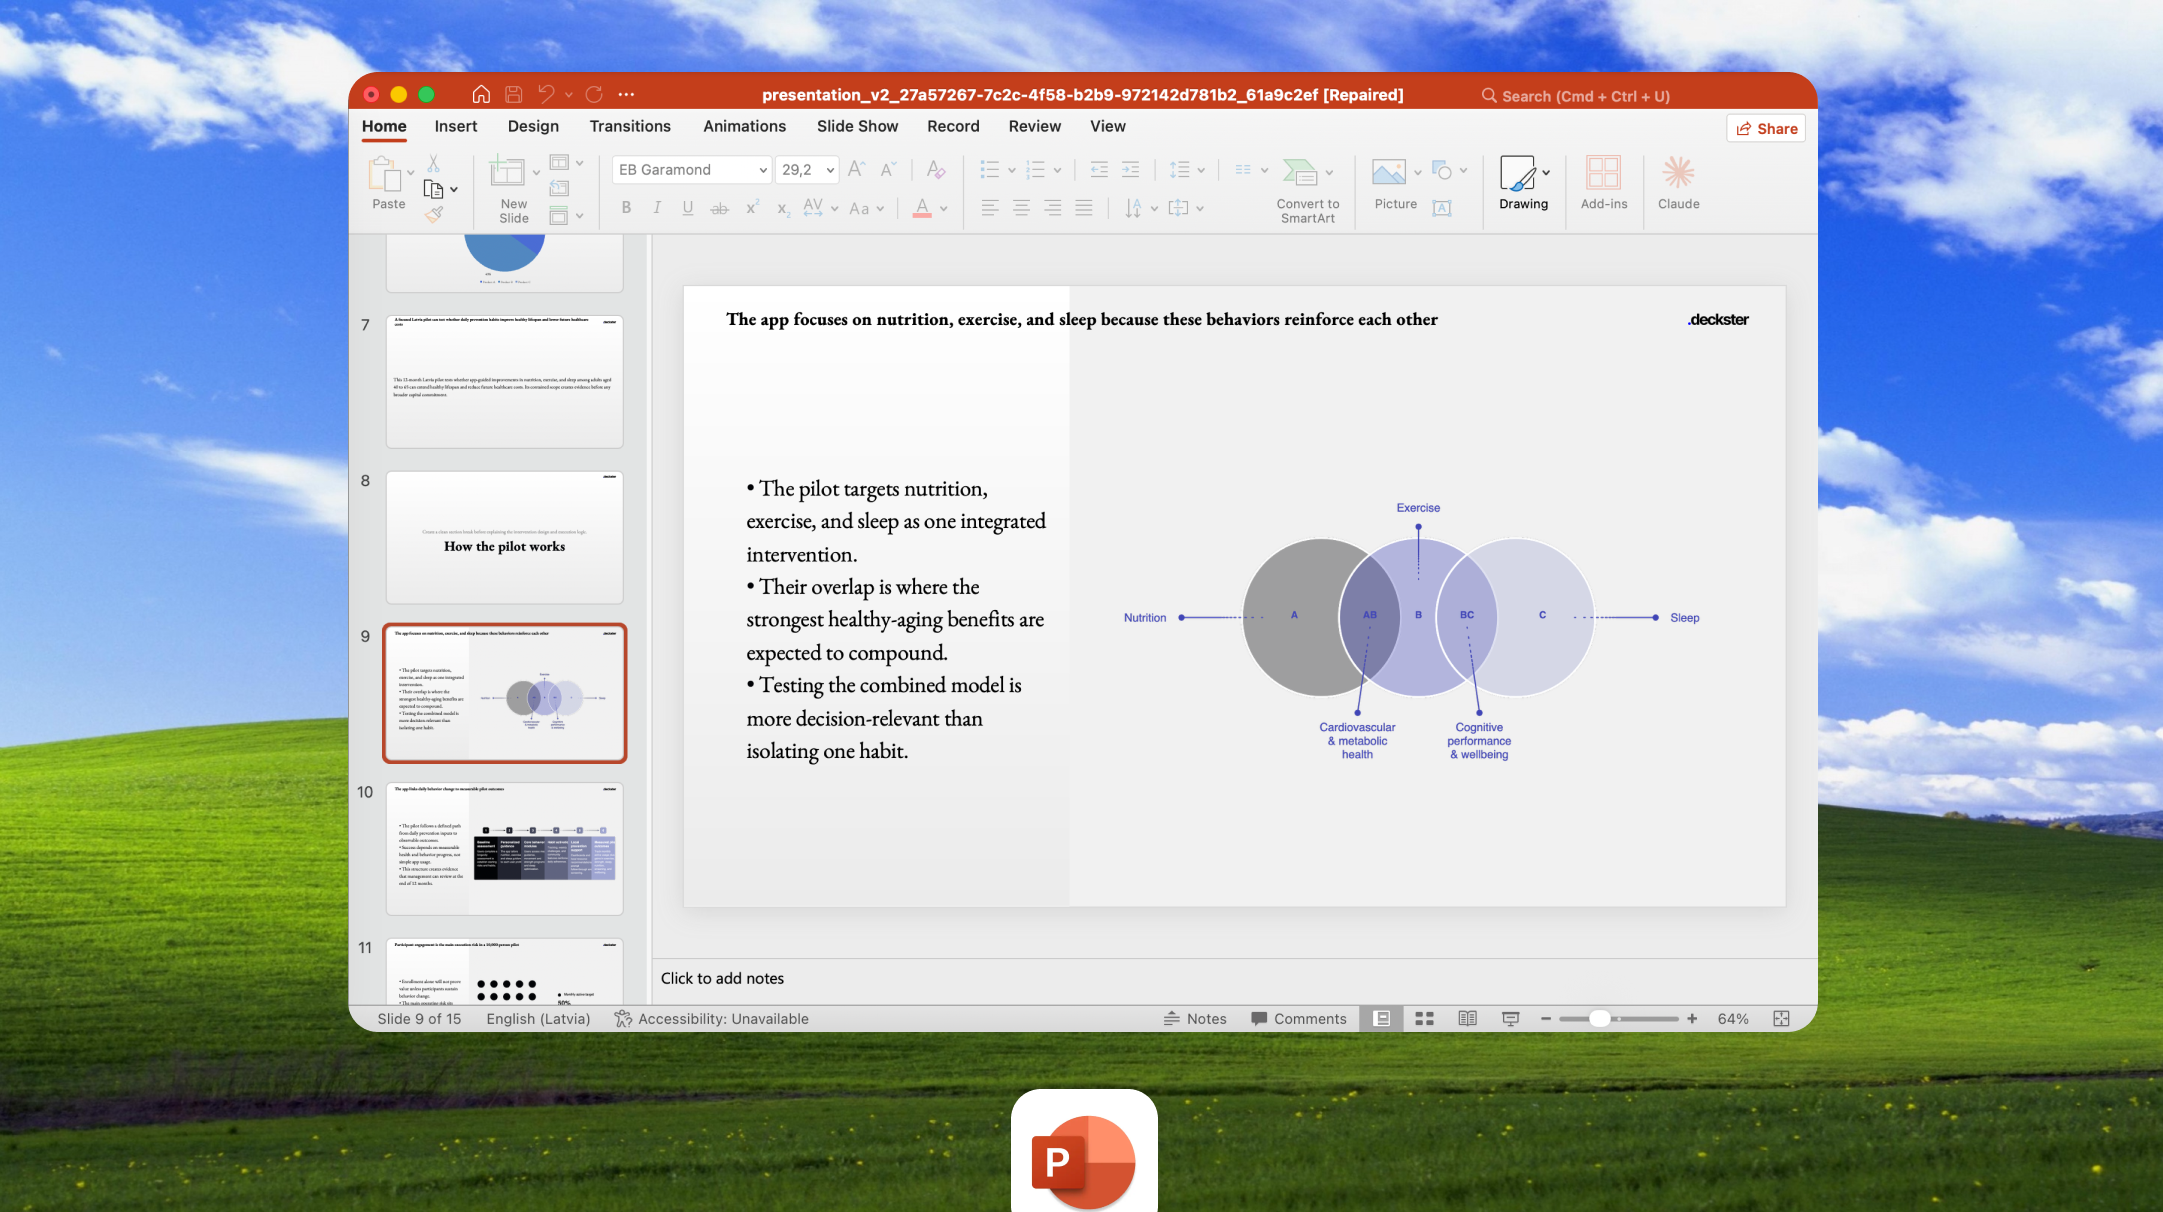Open the Design tab
Screen dimensions: 2163x1212
tap(533, 126)
